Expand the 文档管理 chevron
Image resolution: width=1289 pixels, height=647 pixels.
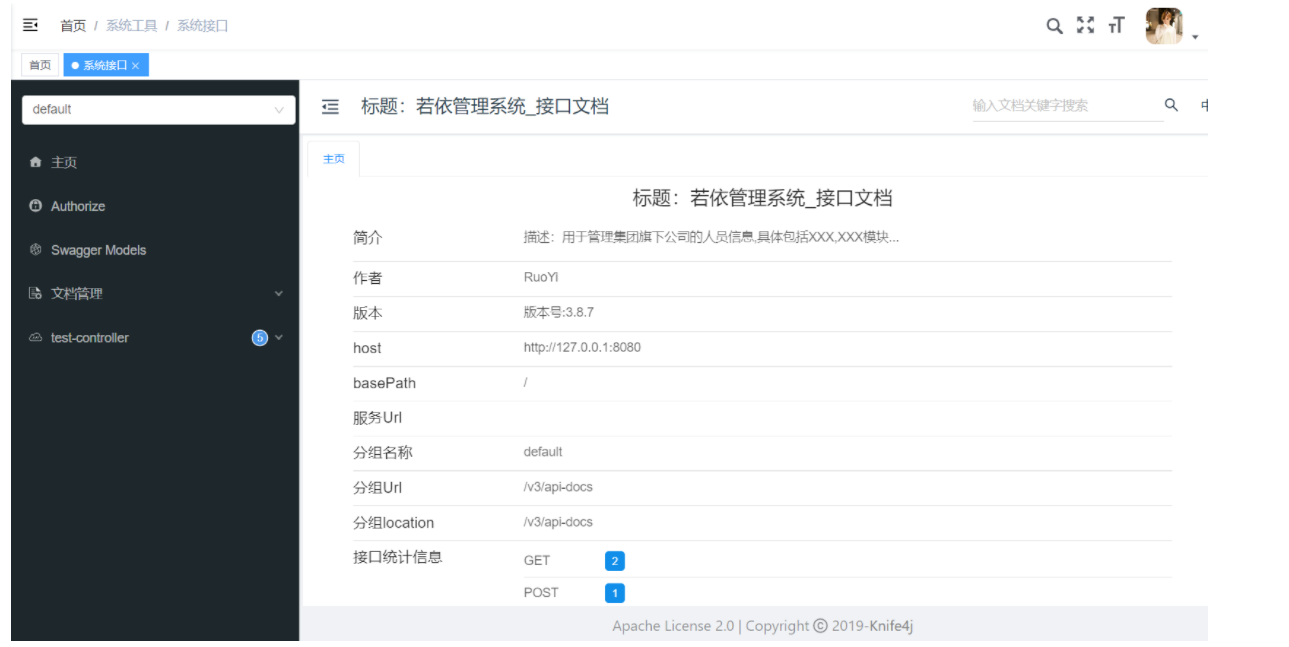pos(279,293)
